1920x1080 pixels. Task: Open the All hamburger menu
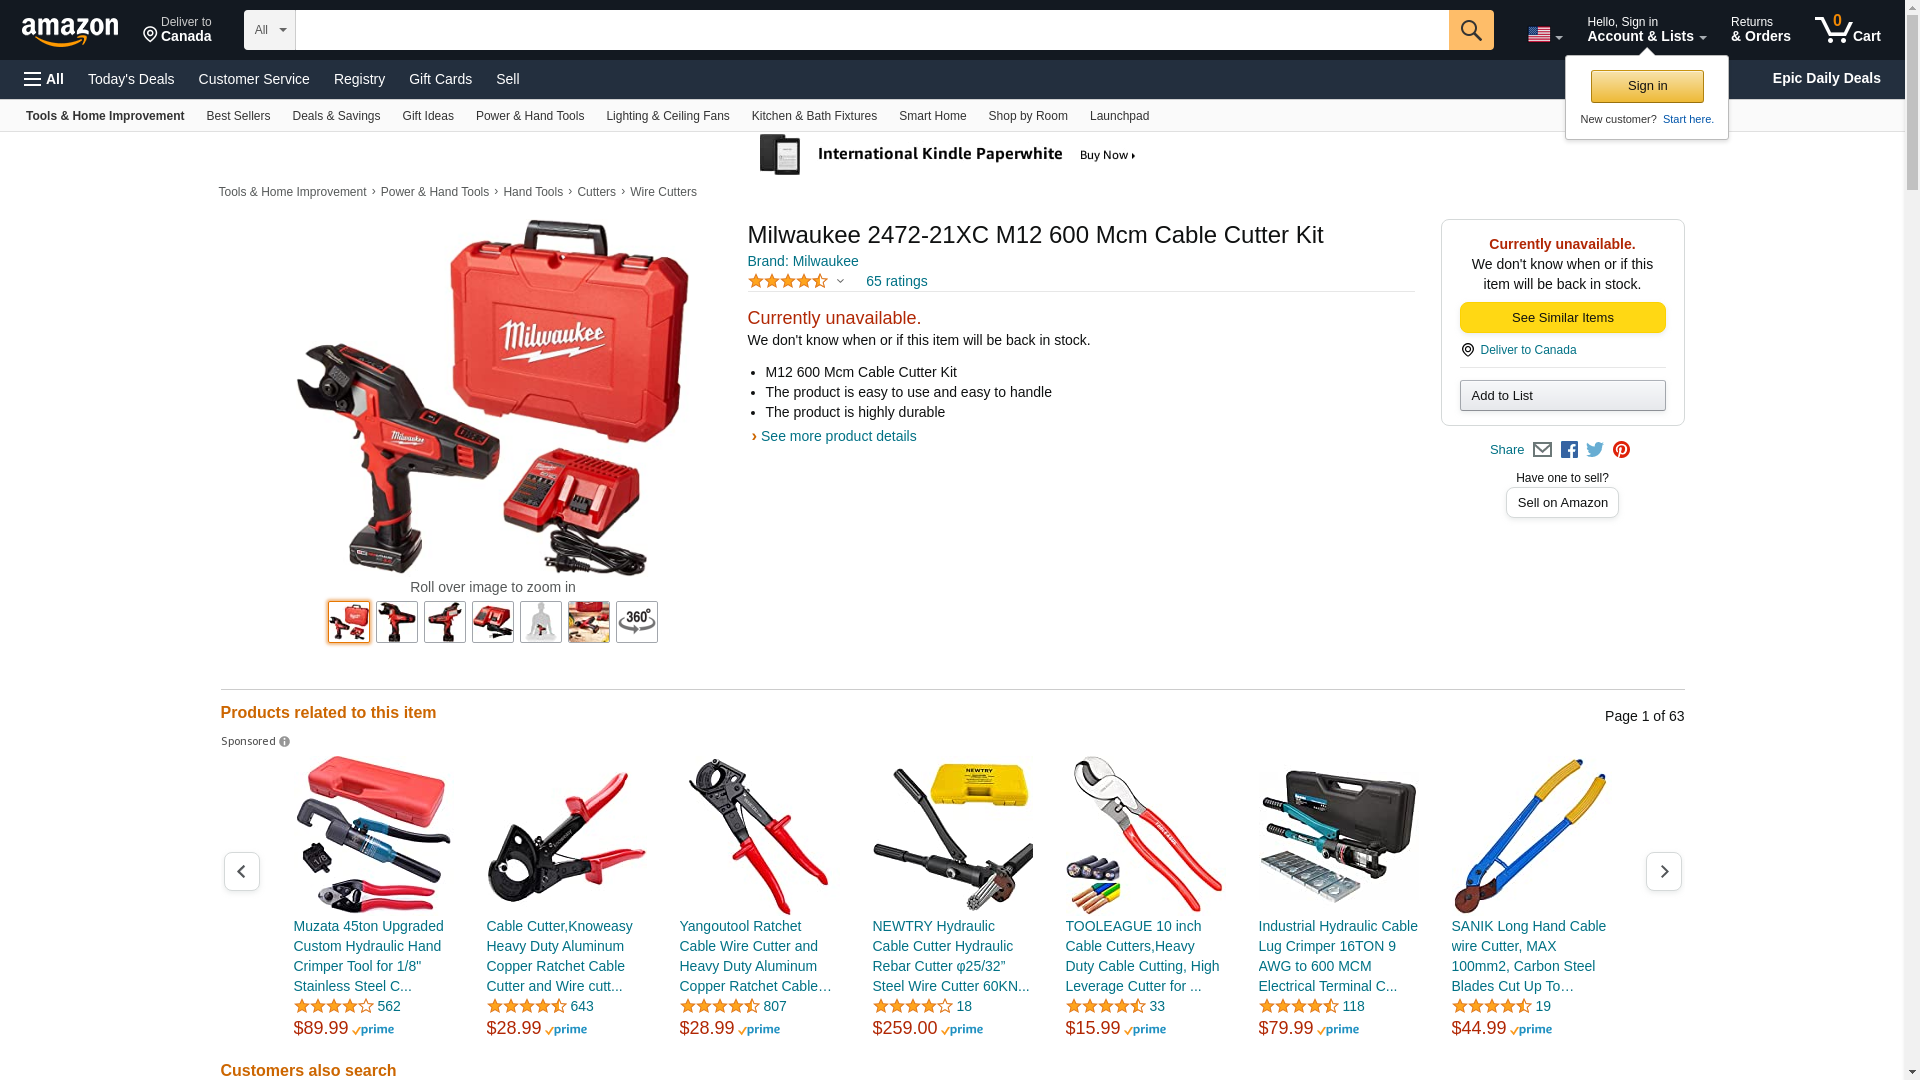(44, 79)
